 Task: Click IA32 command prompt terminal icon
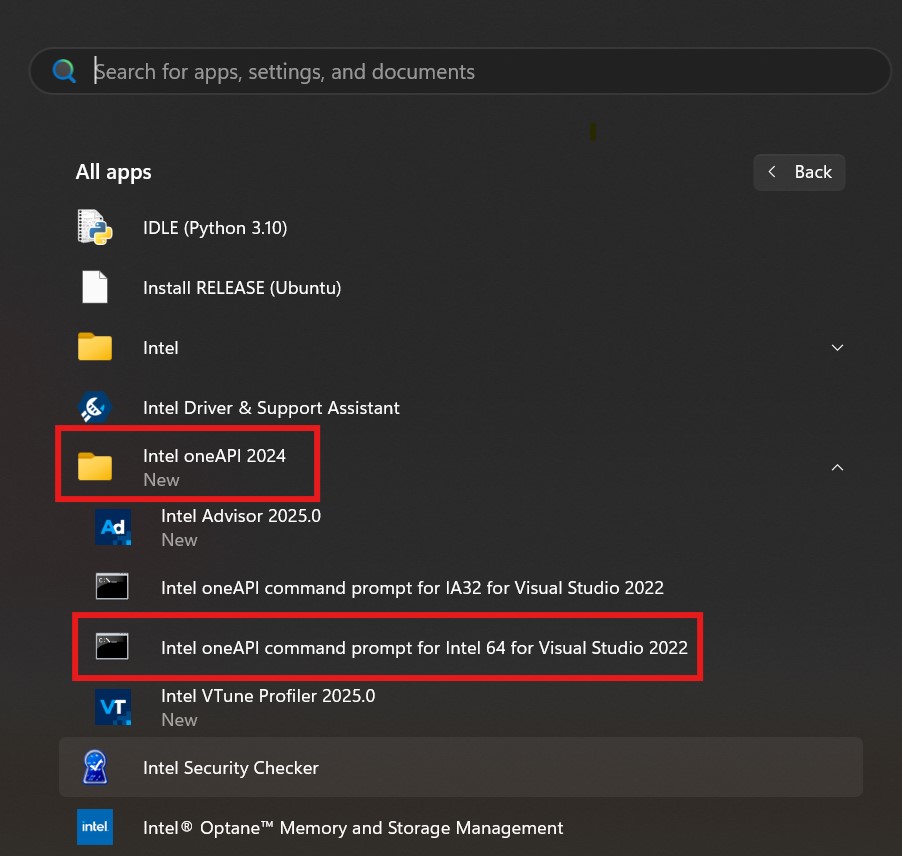pos(112,587)
